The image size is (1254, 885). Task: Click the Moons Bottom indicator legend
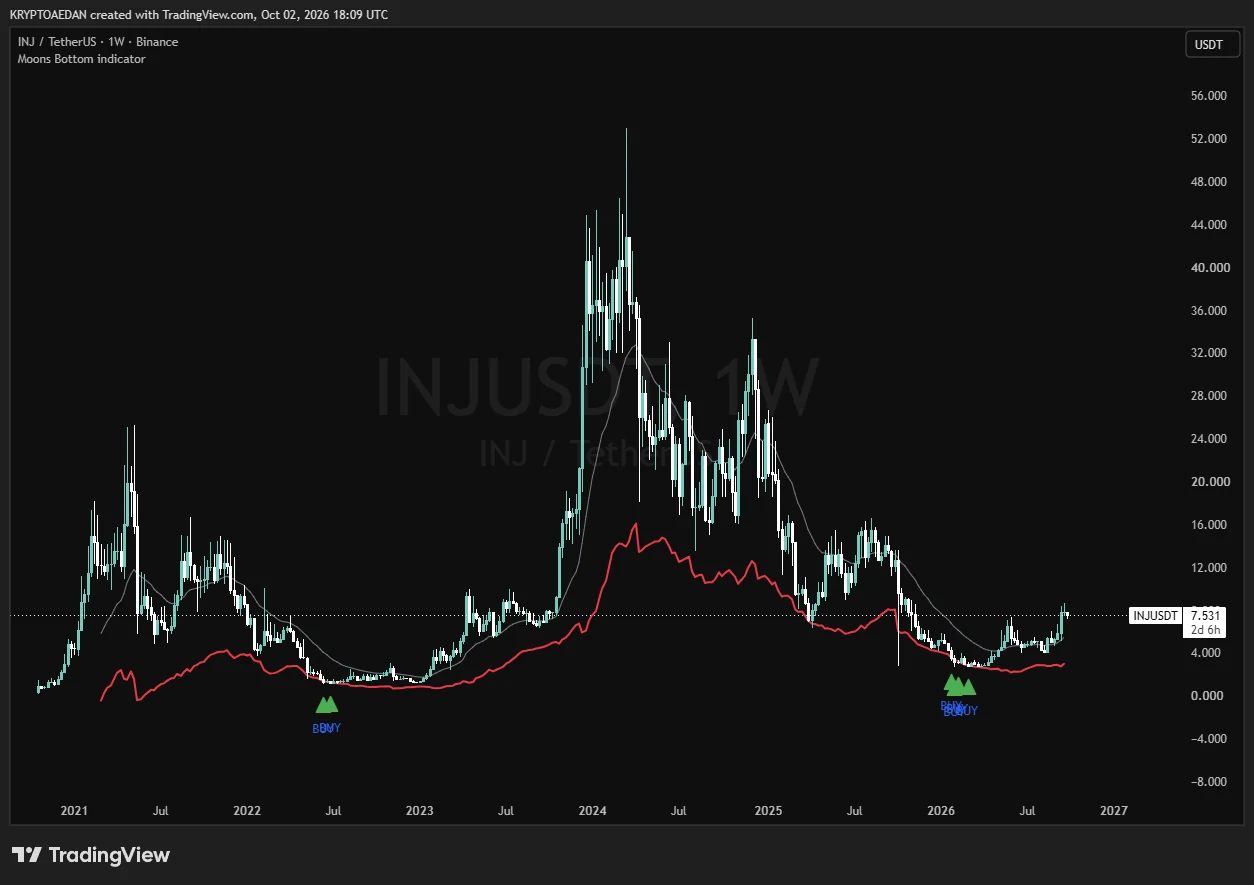81,59
